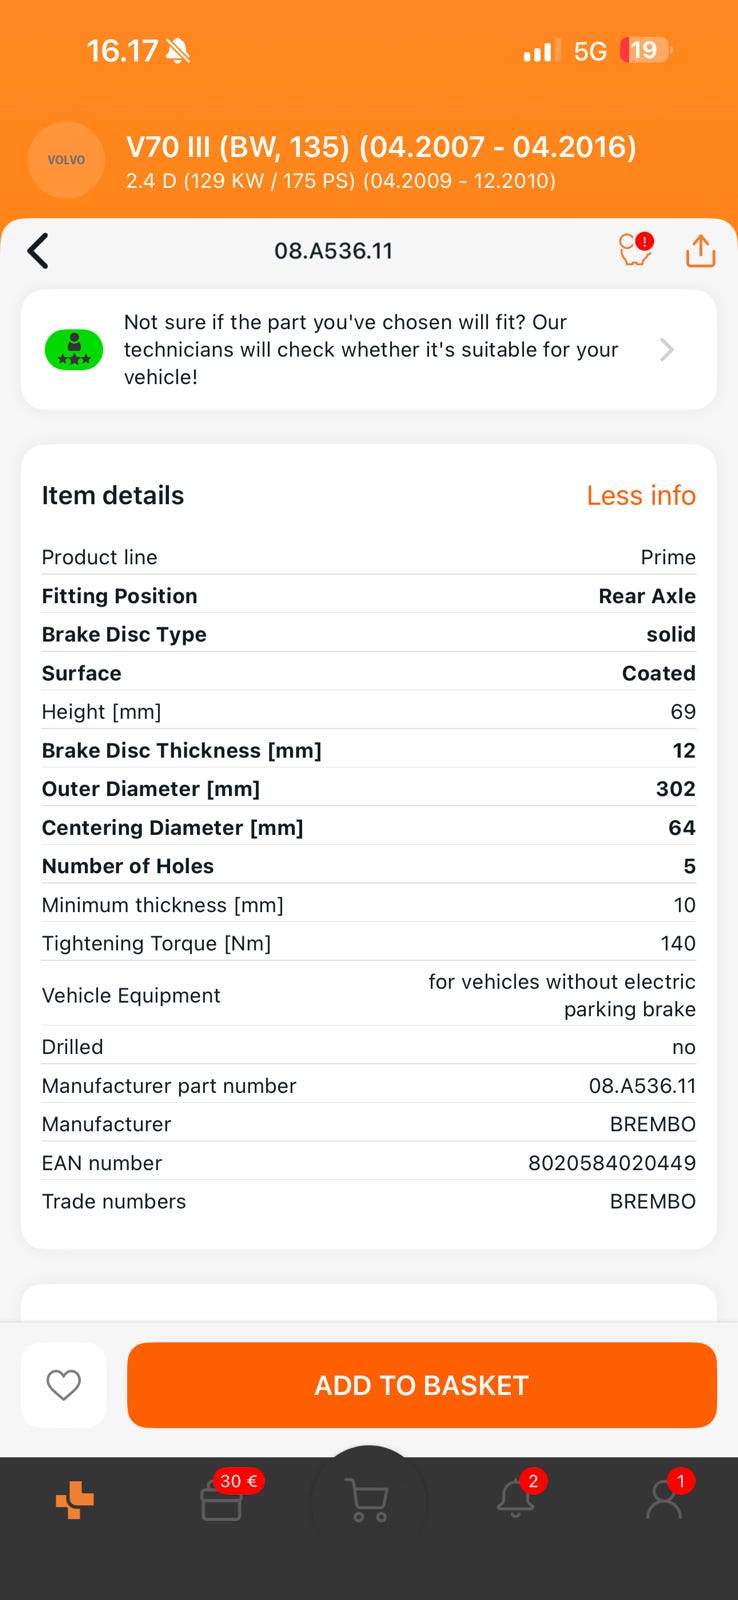
Task: Add item to wishlist with heart
Action: coord(64,1385)
